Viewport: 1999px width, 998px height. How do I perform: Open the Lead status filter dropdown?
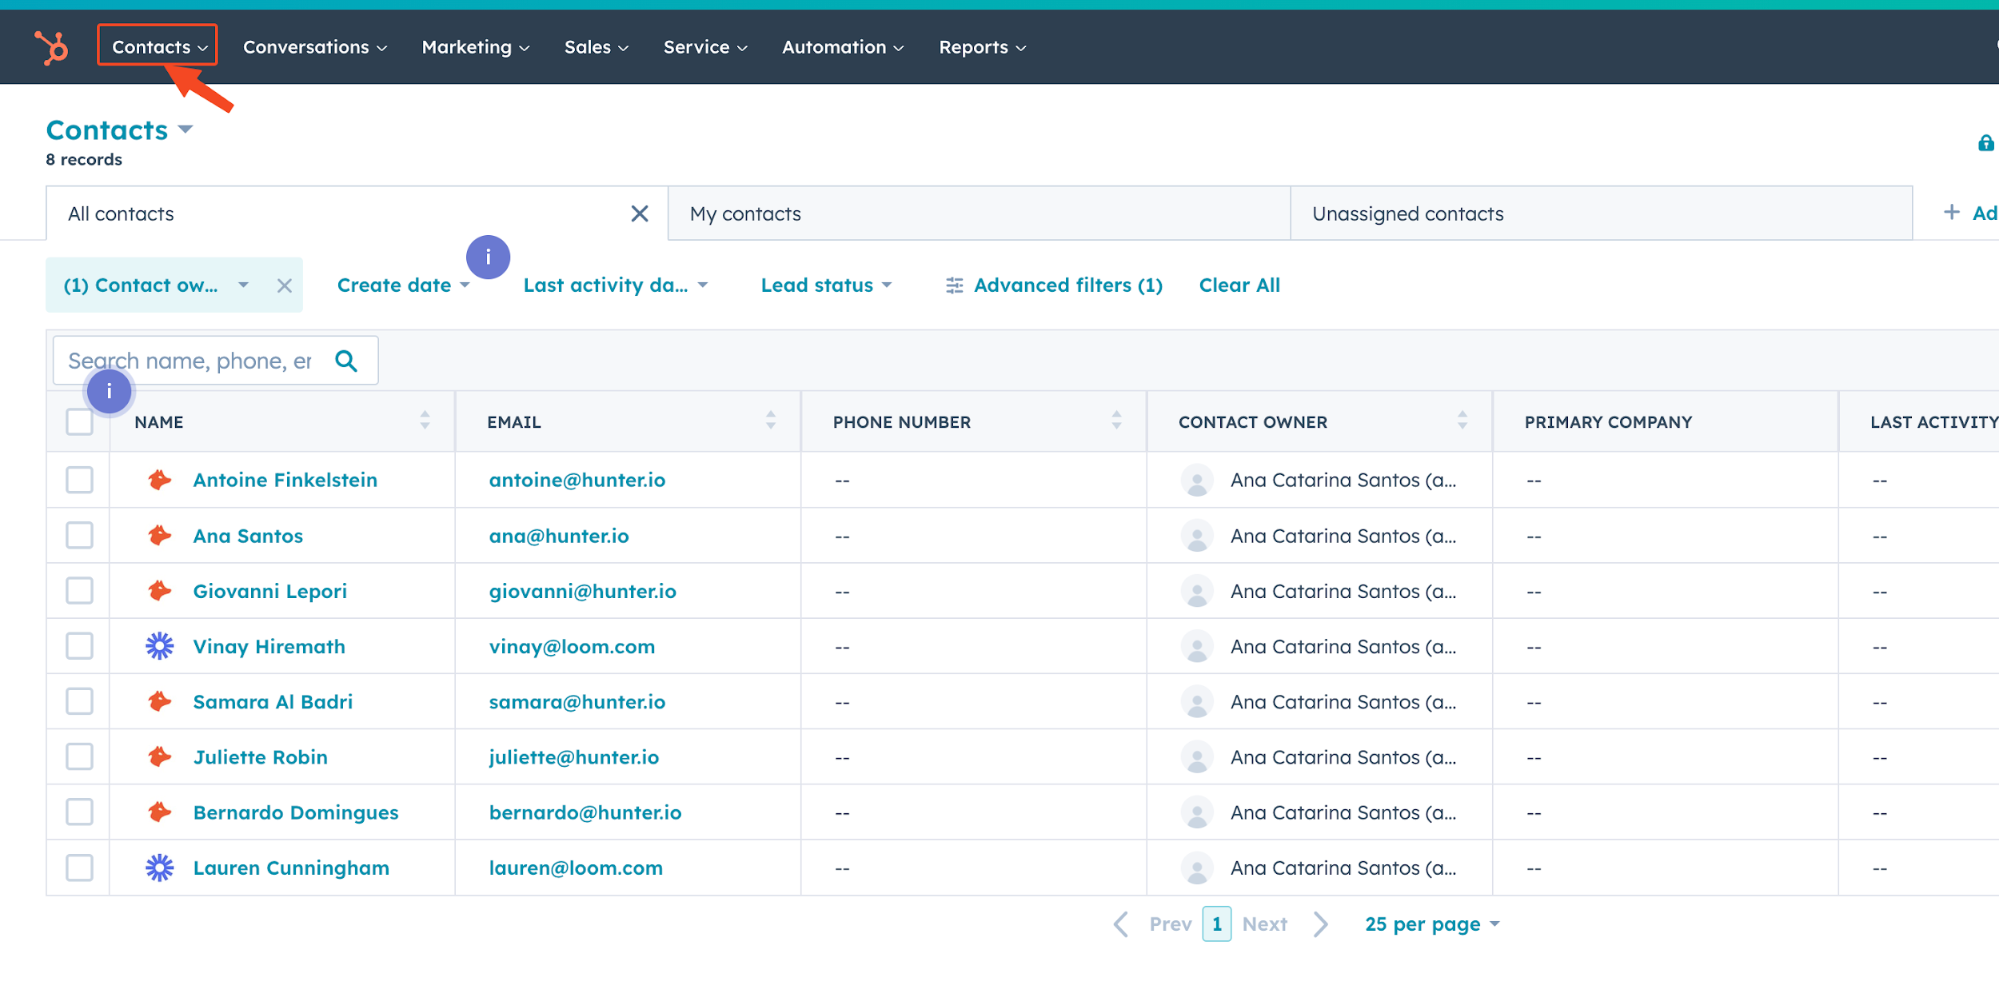coord(826,286)
